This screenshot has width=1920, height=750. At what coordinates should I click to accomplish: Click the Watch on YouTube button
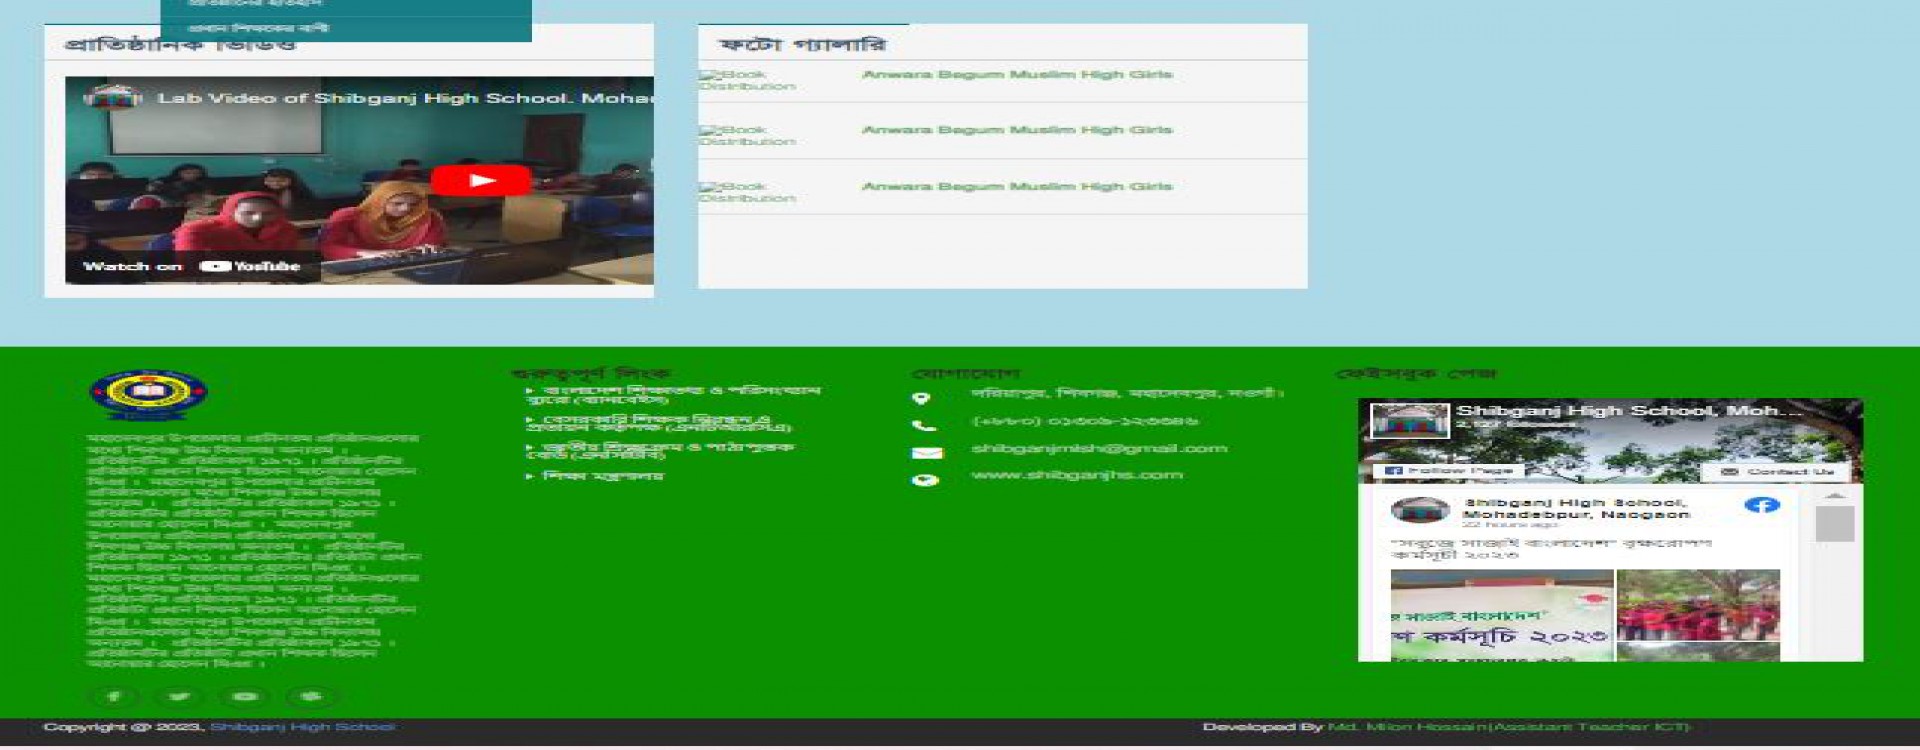(x=192, y=266)
